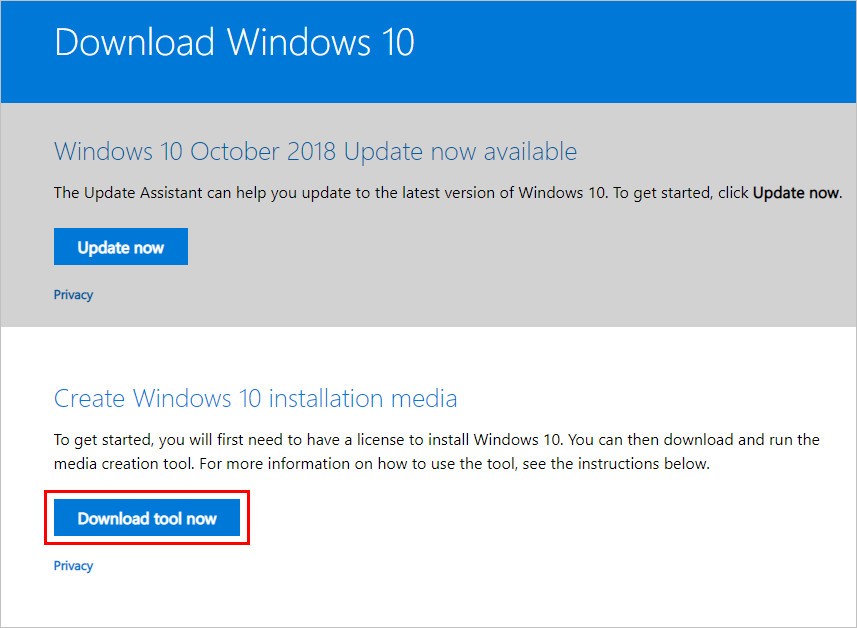
Task: Click the Update now button
Action: click(x=121, y=246)
